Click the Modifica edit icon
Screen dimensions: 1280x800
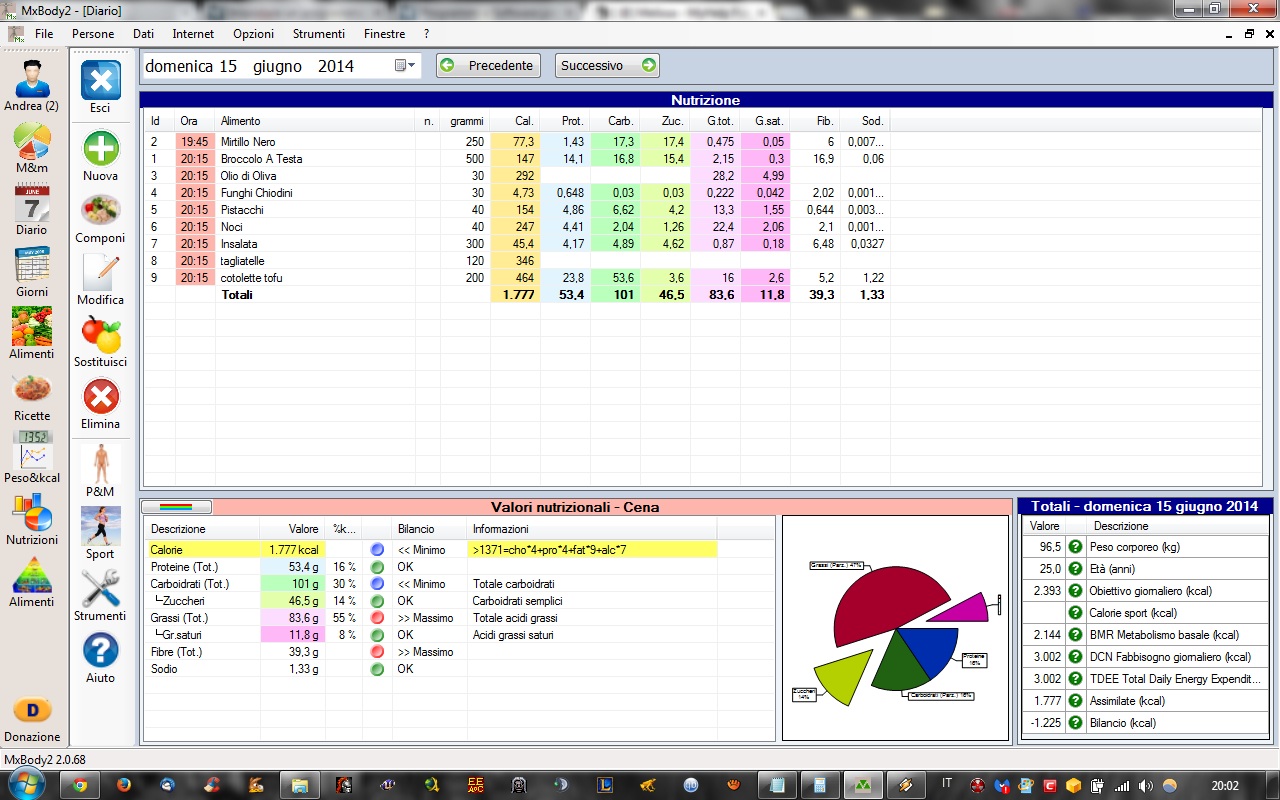point(100,273)
